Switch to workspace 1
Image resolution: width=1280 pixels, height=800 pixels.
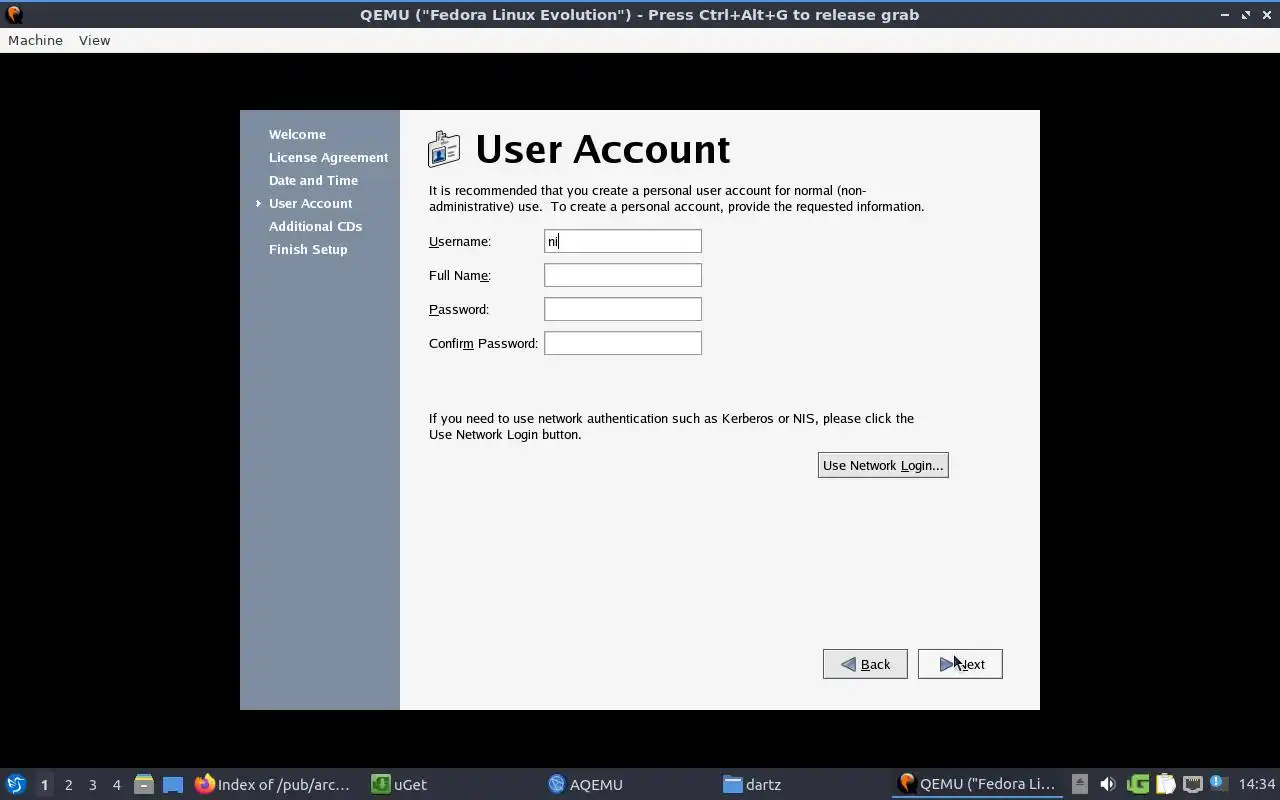(x=44, y=784)
